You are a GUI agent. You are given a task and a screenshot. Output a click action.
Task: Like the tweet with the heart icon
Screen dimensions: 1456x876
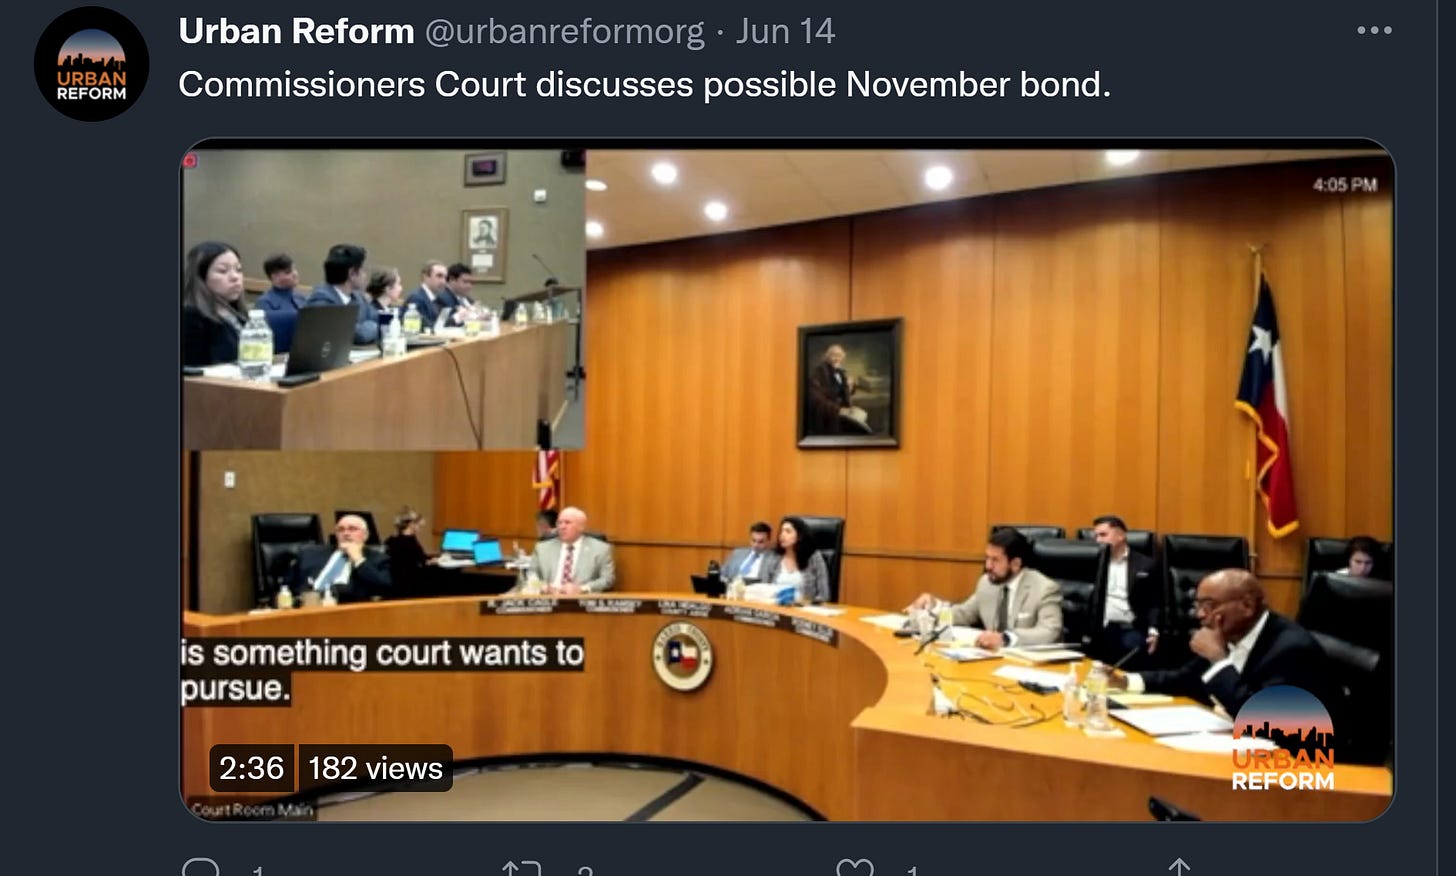pyautogui.click(x=854, y=868)
